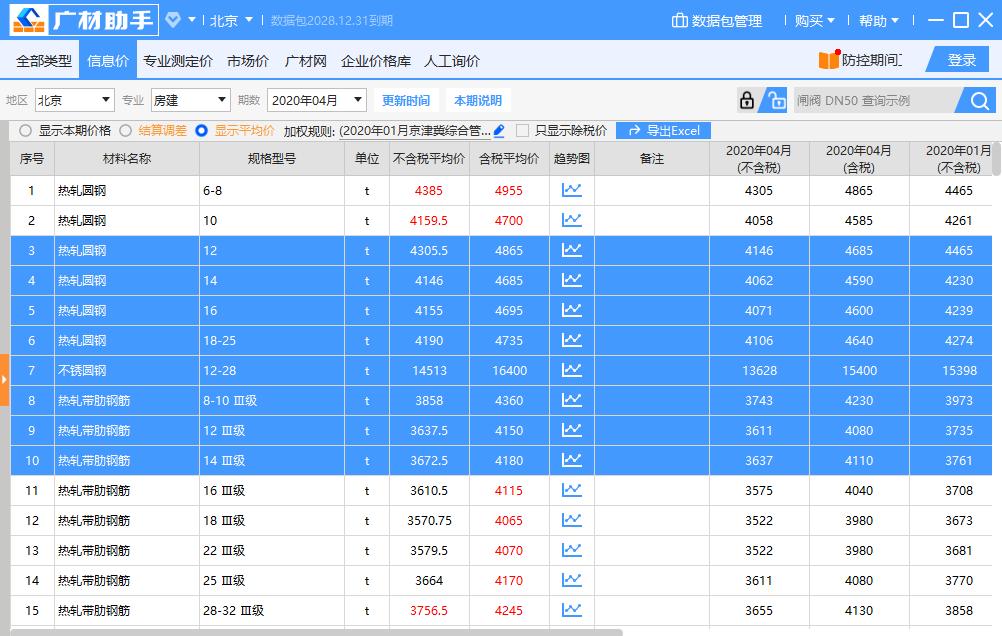Open trend chart for 热轧圆钢 6-8
Image resolution: width=1002 pixels, height=636 pixels.
click(x=571, y=190)
